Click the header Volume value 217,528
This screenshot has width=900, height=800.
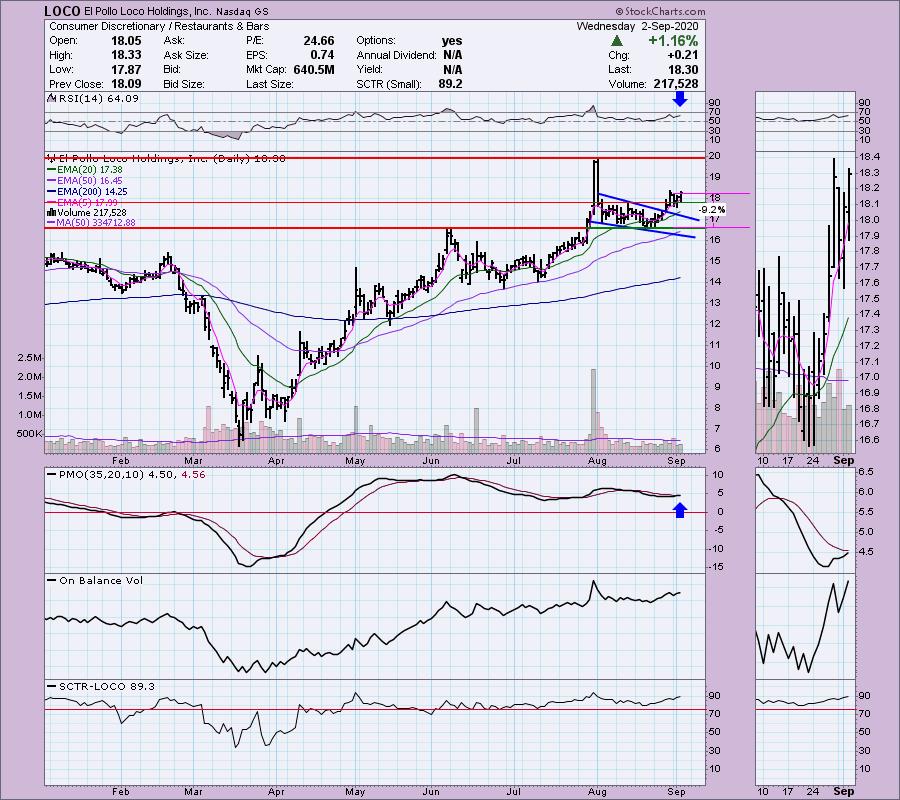(x=676, y=84)
